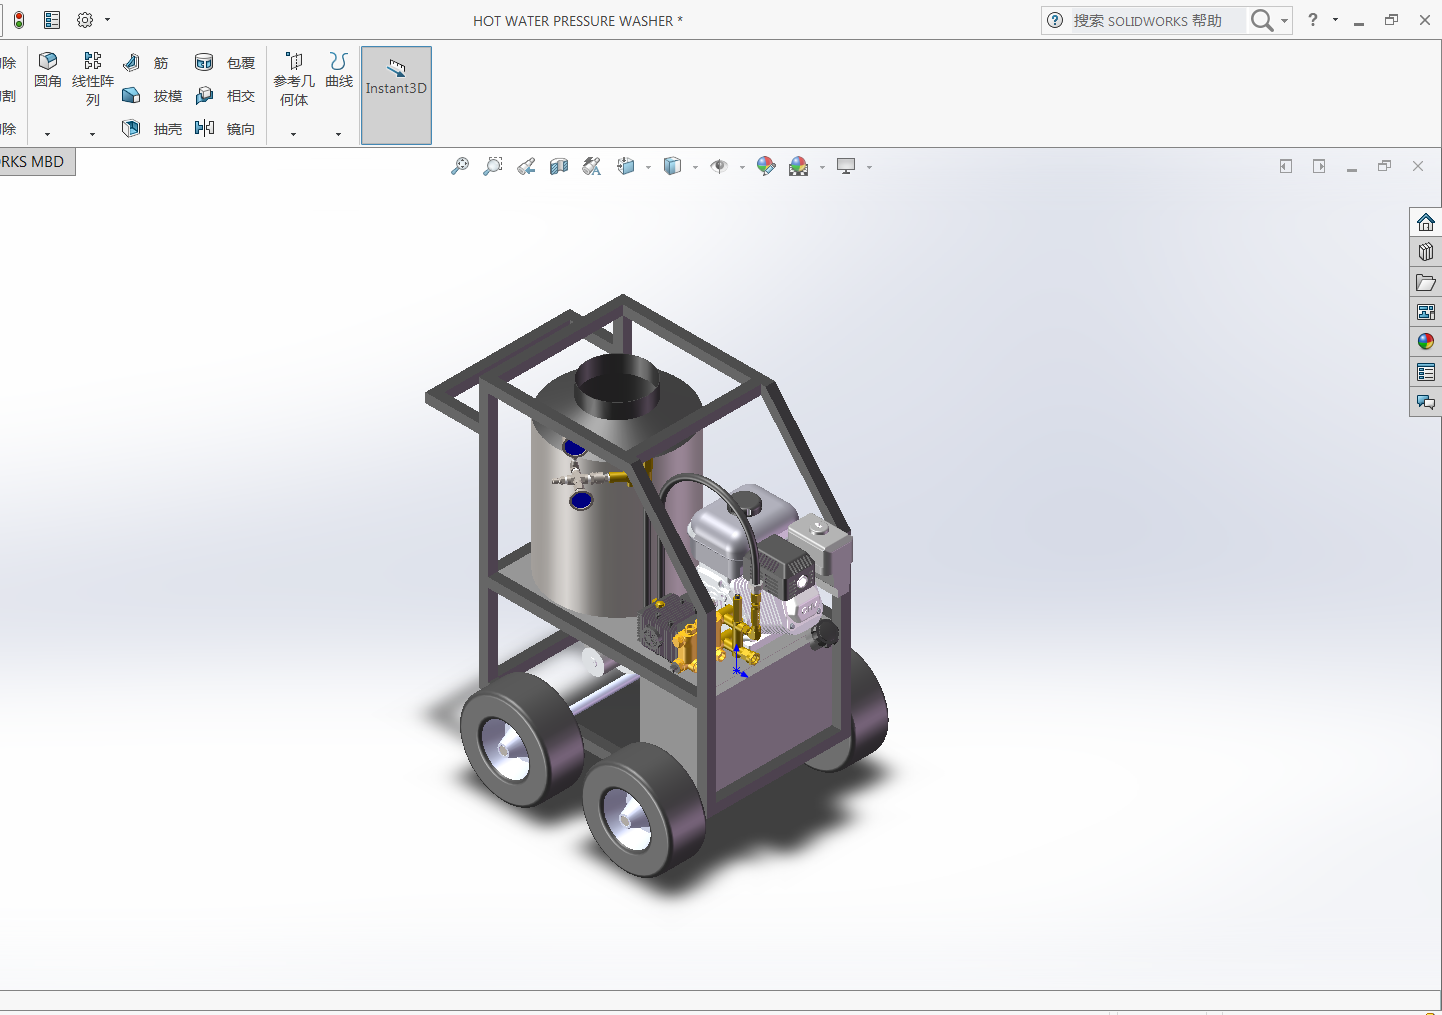This screenshot has width=1442, height=1015.
Task: Activate the Section View icon
Action: 559,167
